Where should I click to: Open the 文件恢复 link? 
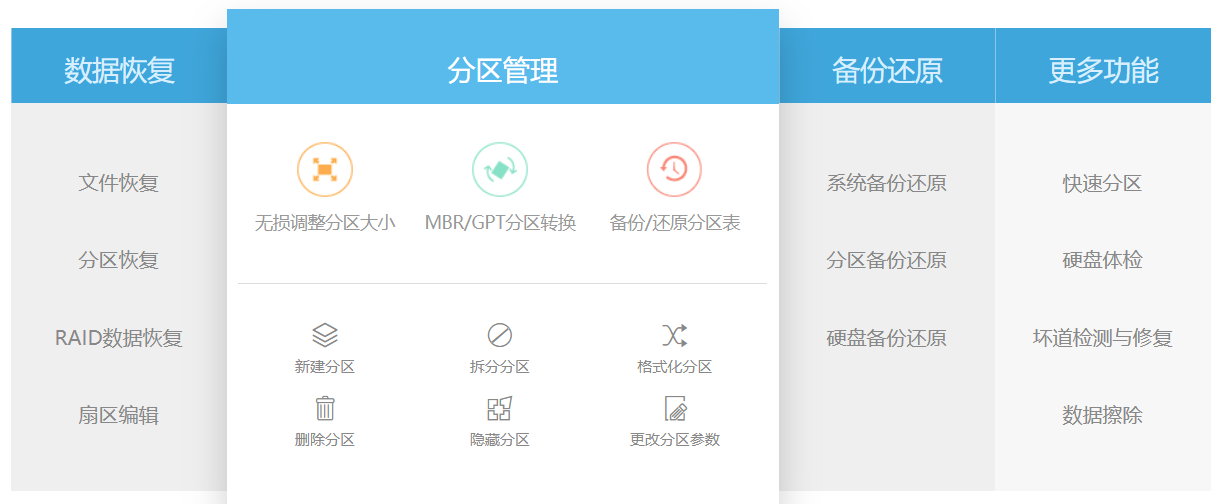click(119, 183)
